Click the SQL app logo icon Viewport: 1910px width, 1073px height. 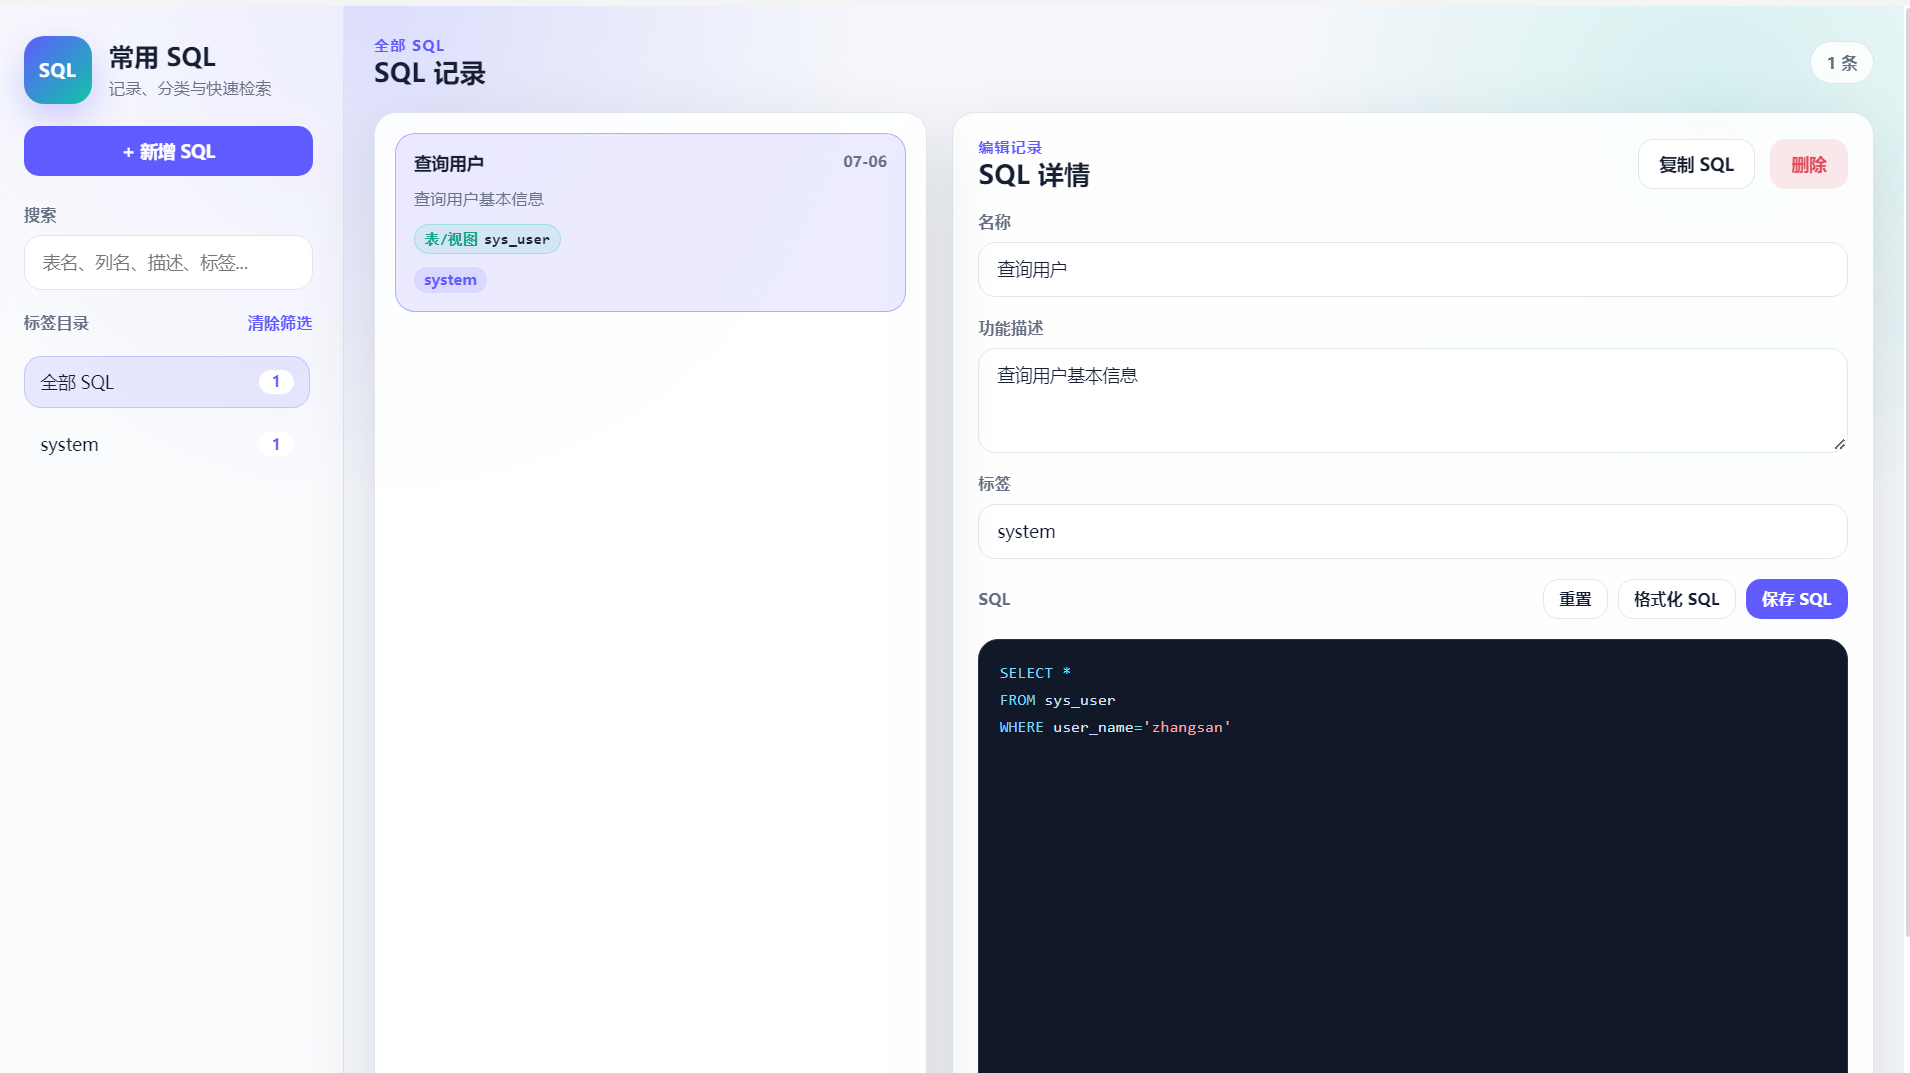click(58, 70)
